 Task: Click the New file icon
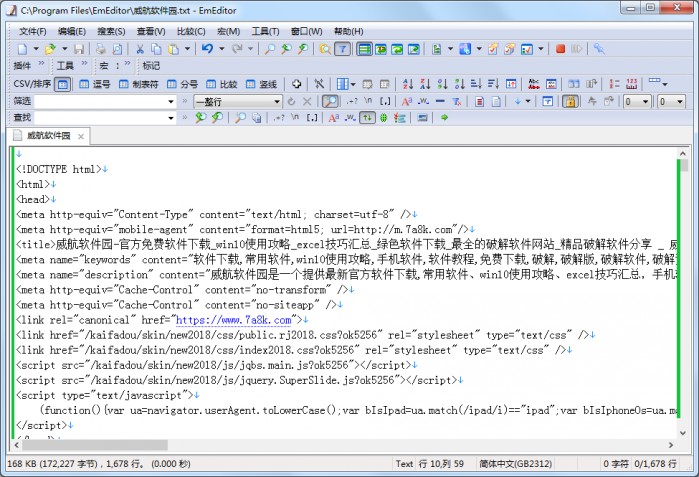pyautogui.click(x=22, y=49)
